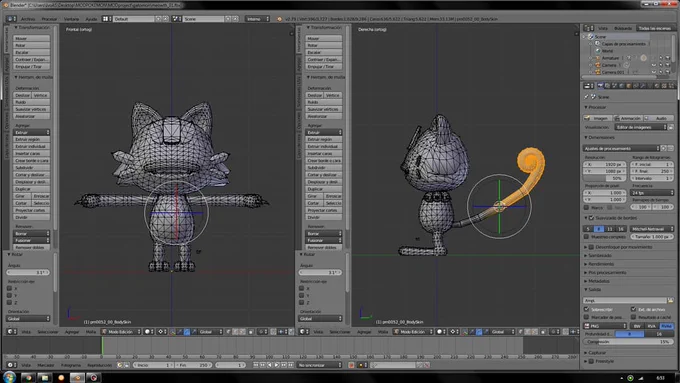Image resolution: width=680 pixels, height=383 pixels.
Task: Open the Archivo menu
Action: 28,19
